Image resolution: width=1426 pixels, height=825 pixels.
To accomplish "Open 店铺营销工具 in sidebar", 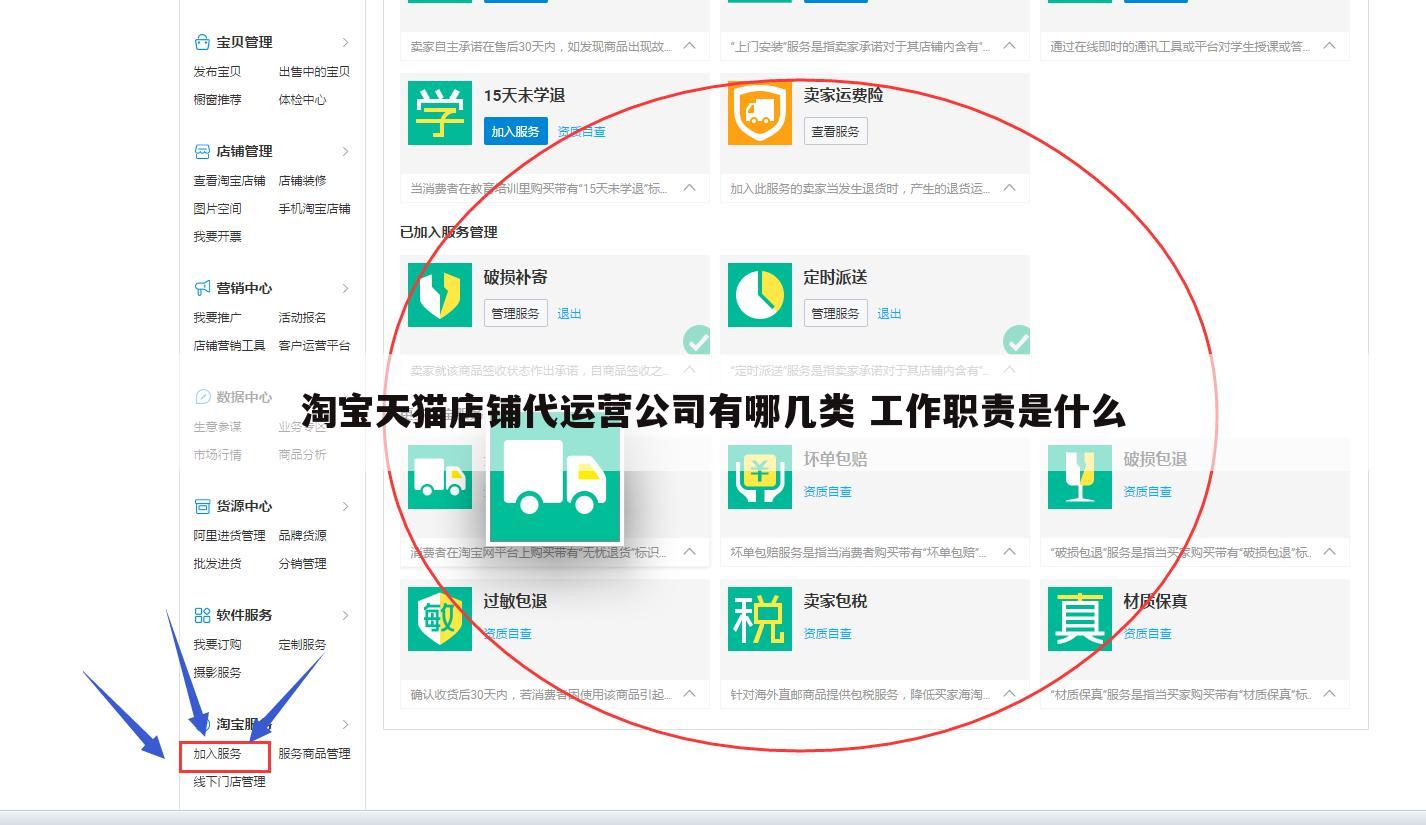I will (229, 345).
